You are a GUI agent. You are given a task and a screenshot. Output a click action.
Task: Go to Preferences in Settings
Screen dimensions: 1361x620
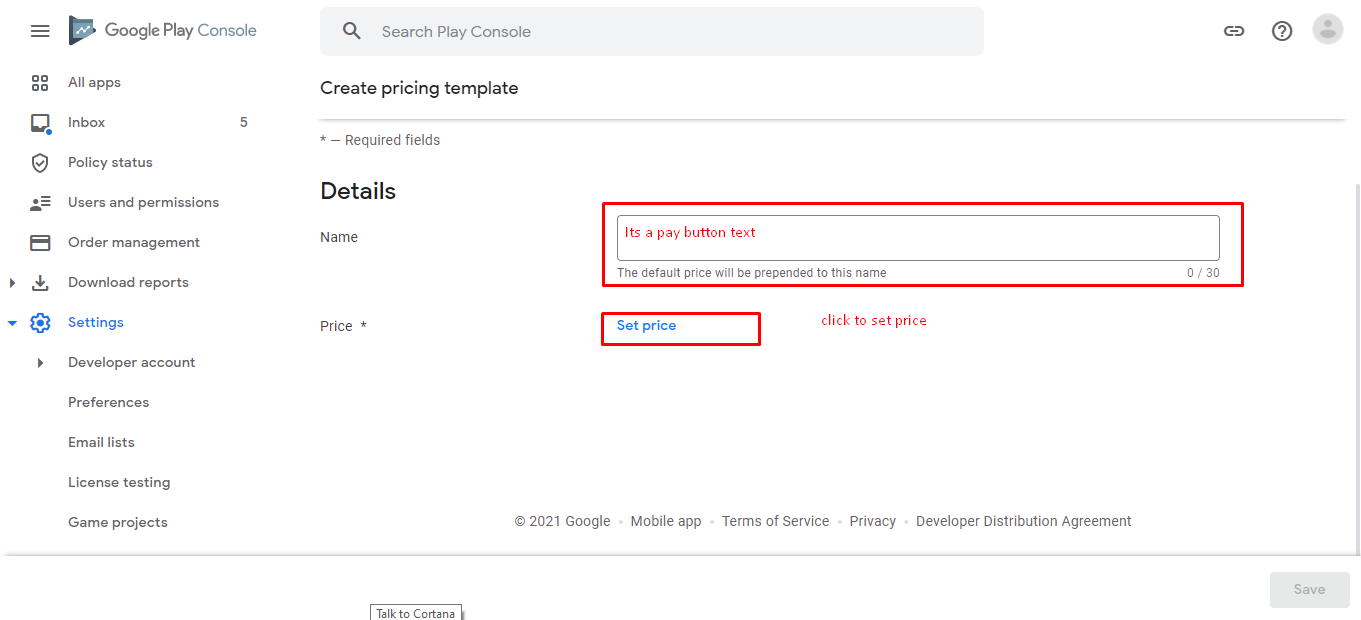(108, 403)
